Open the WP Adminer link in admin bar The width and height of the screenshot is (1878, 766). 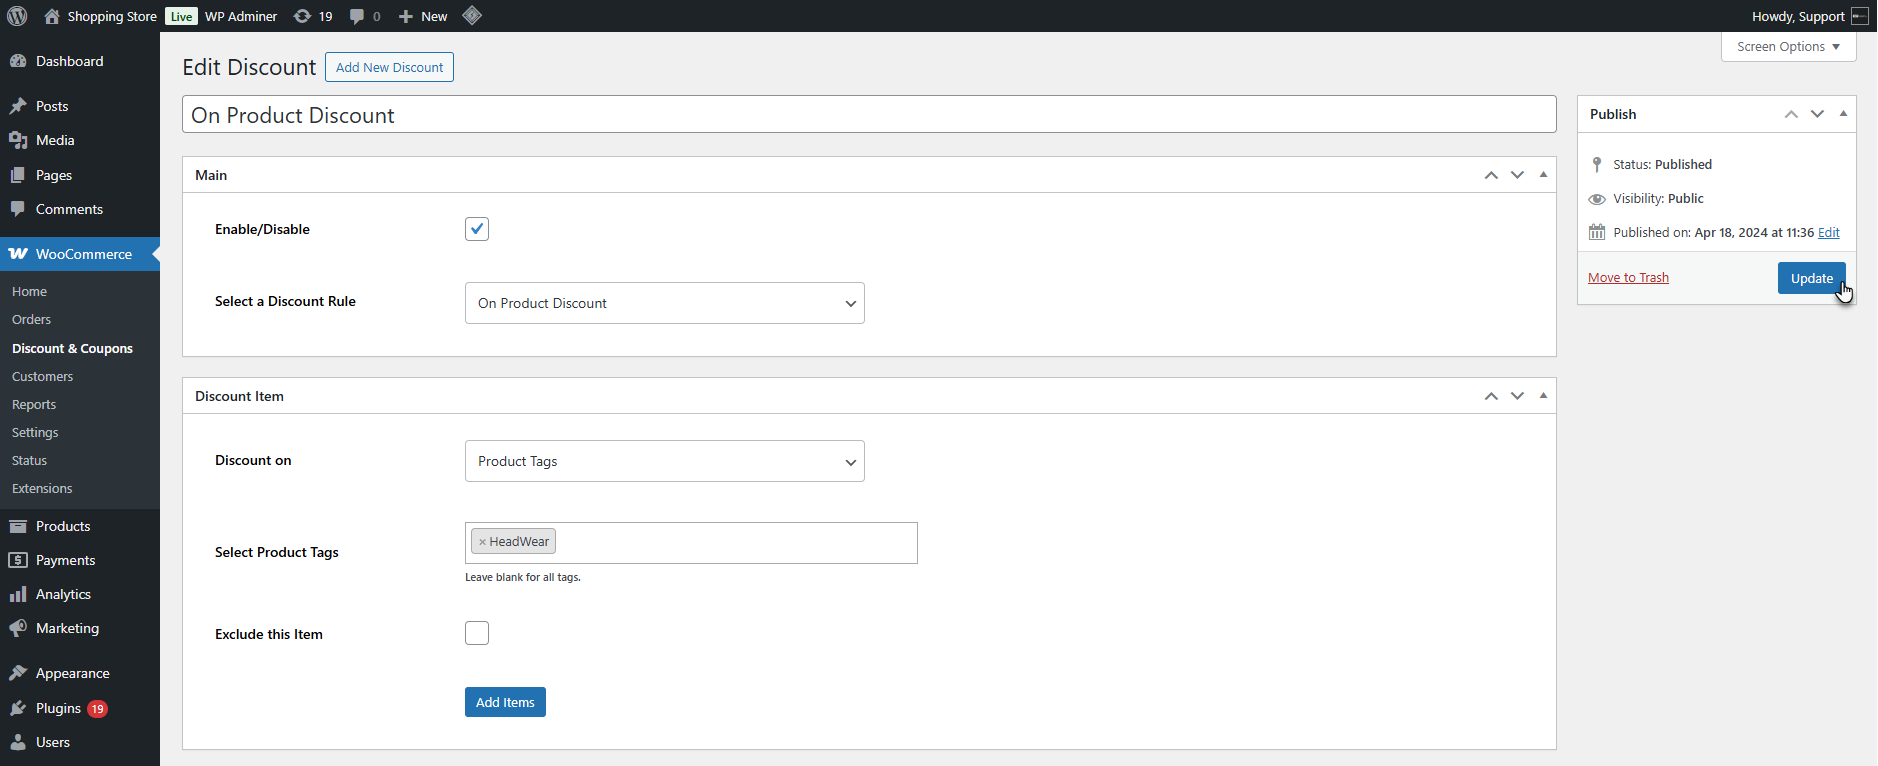[x=241, y=16]
